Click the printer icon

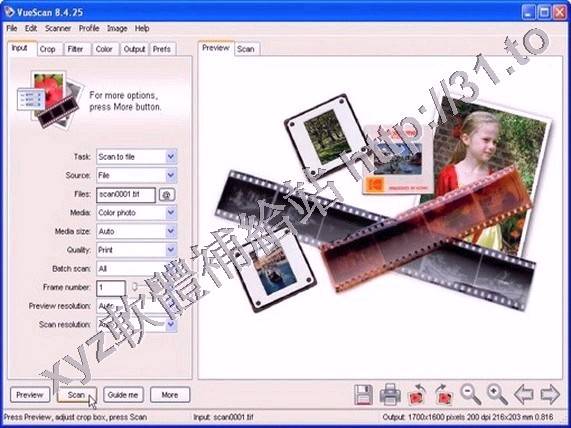click(390, 394)
